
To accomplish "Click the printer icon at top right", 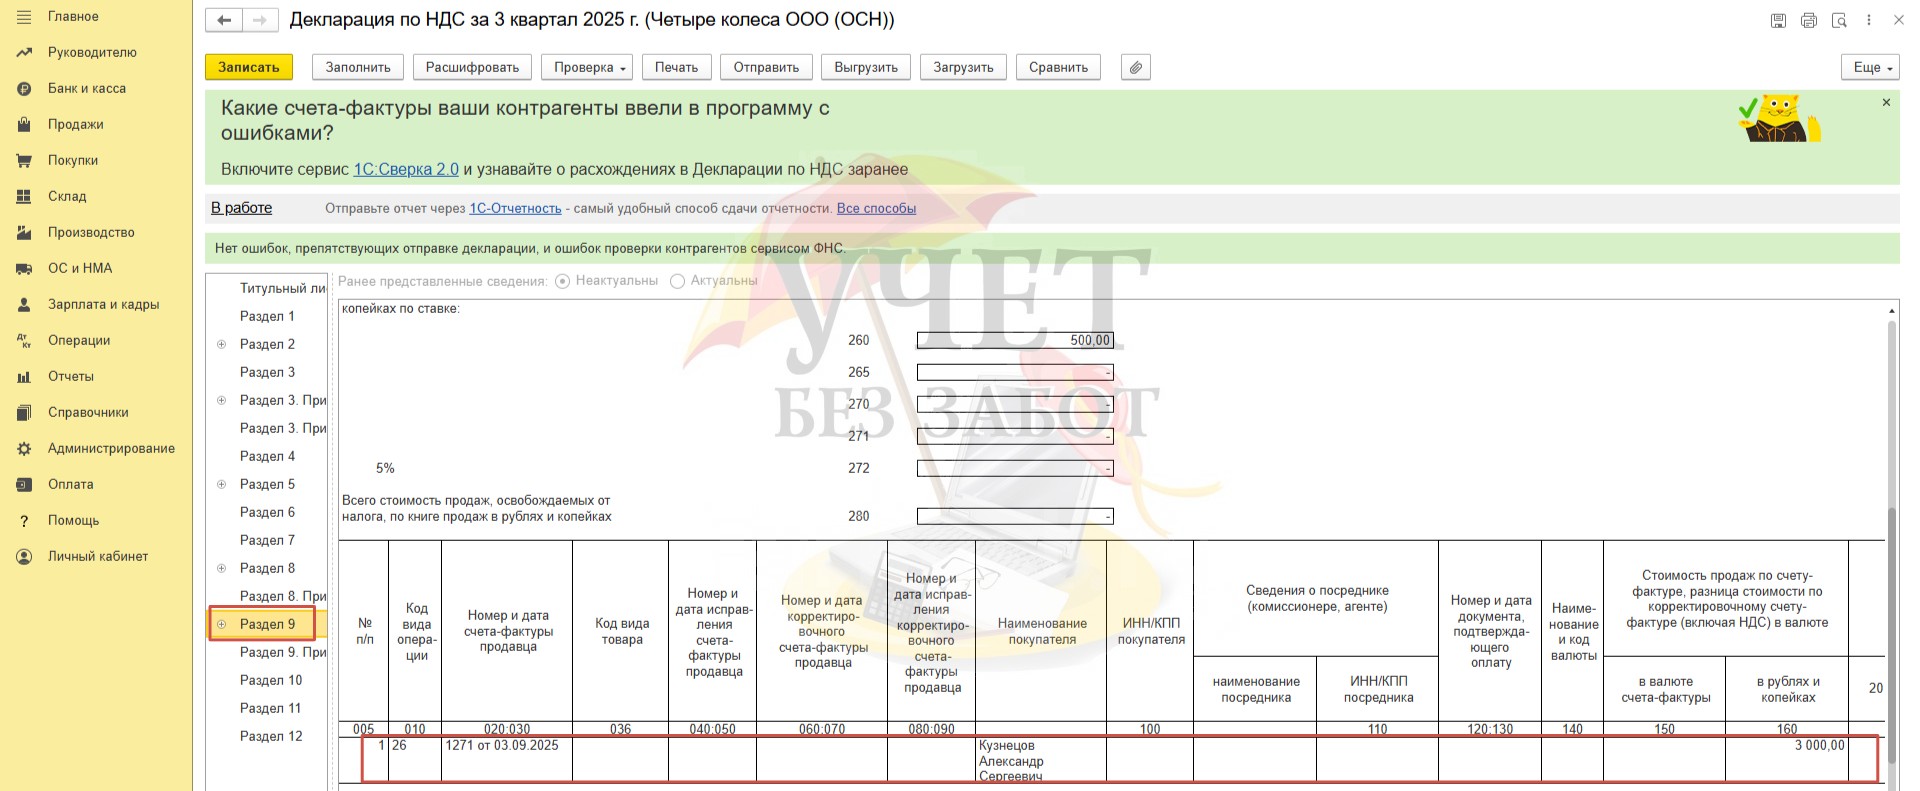I will (x=1809, y=20).
